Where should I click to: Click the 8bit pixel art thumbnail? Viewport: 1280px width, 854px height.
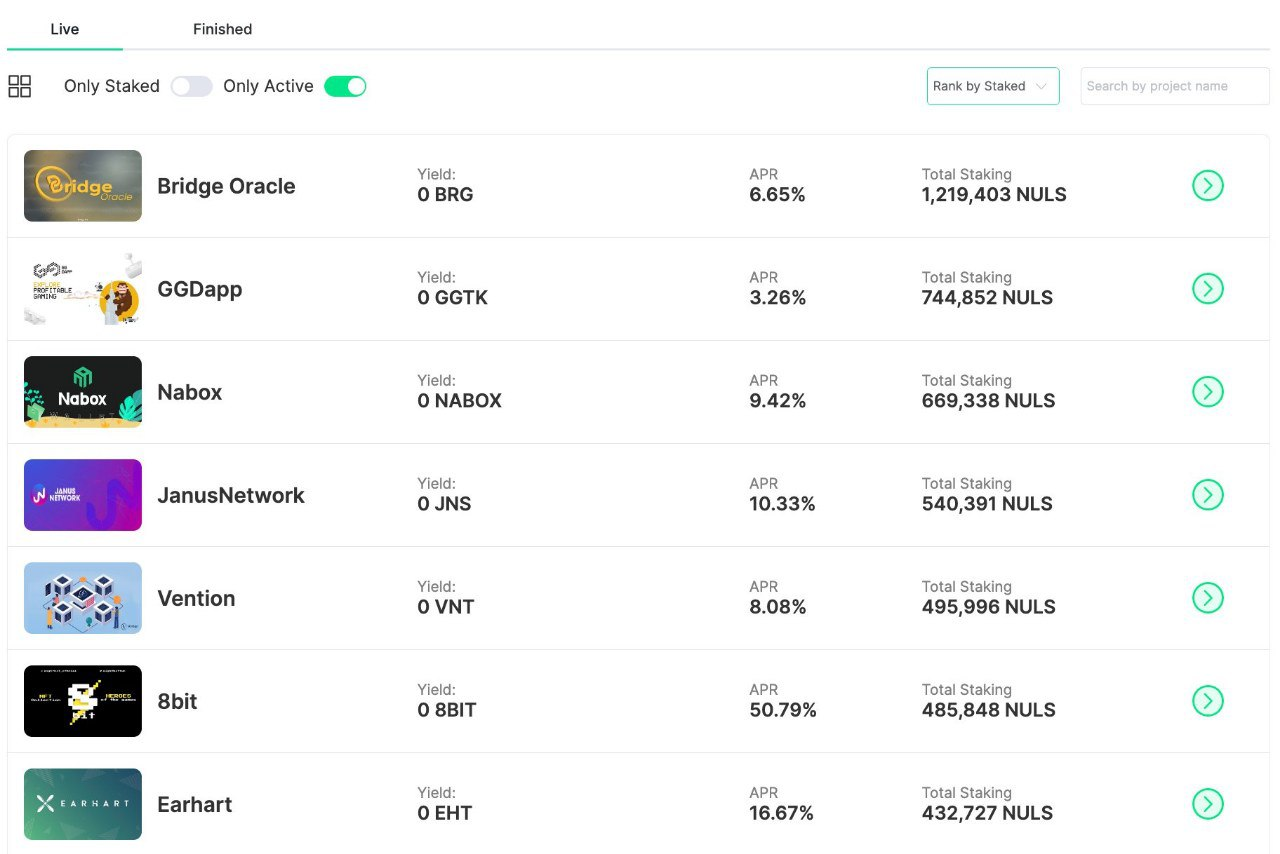83,701
